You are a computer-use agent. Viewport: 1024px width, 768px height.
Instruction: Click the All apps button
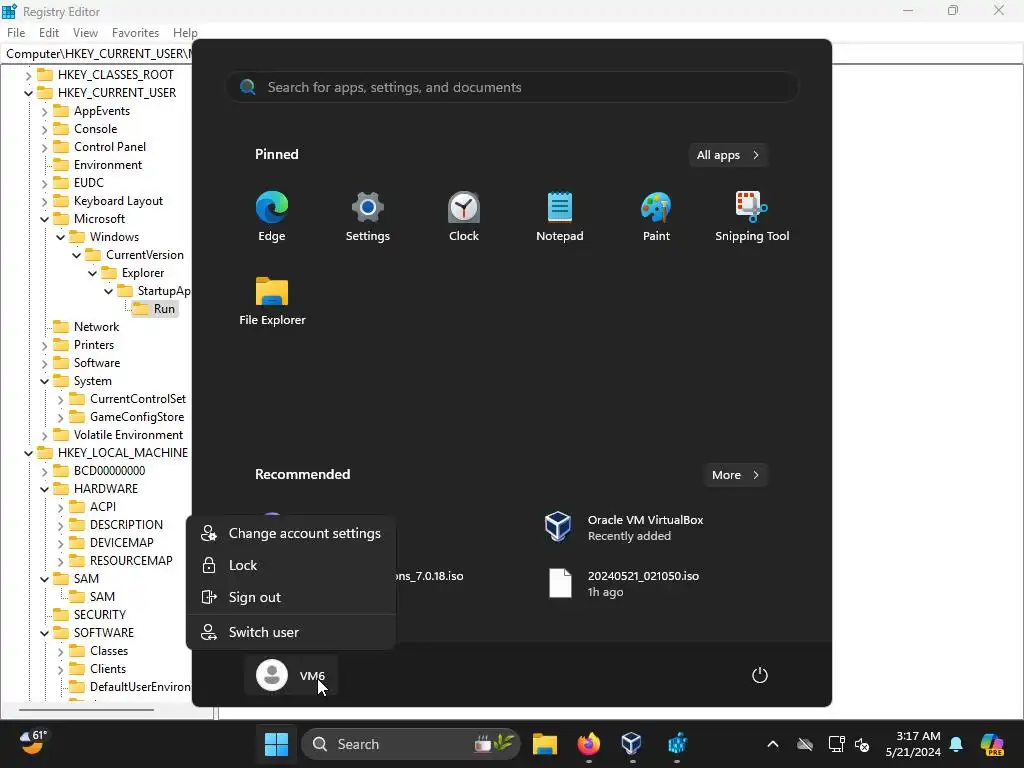728,155
